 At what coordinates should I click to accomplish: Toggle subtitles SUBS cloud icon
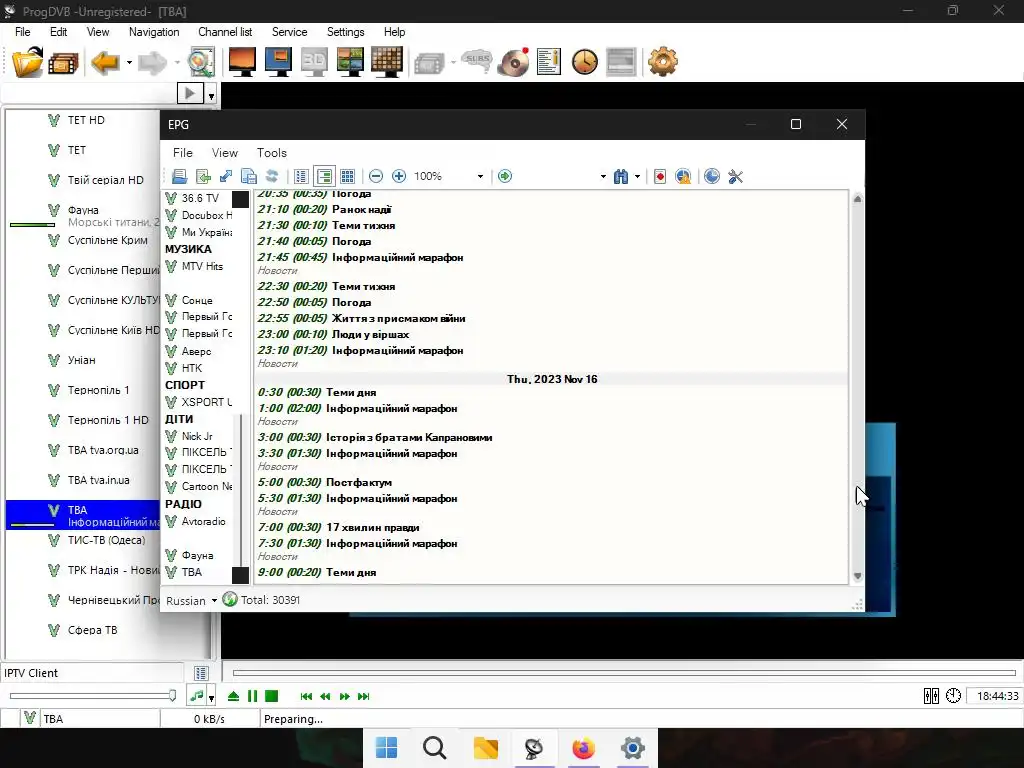(477, 61)
